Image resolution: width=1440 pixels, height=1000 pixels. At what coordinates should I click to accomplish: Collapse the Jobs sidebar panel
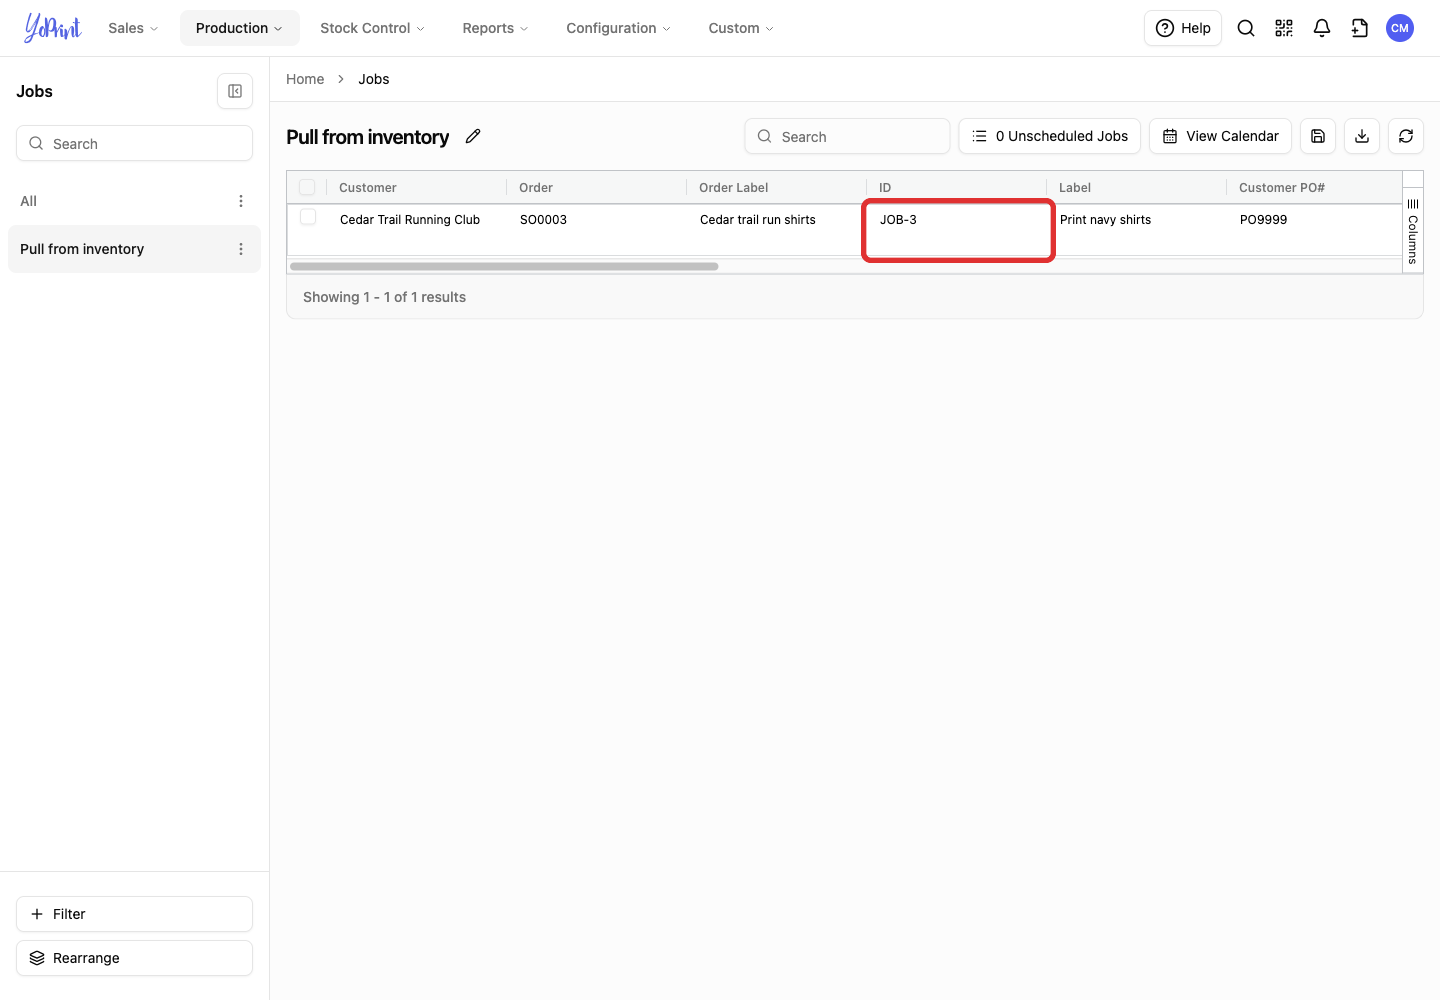(x=235, y=91)
